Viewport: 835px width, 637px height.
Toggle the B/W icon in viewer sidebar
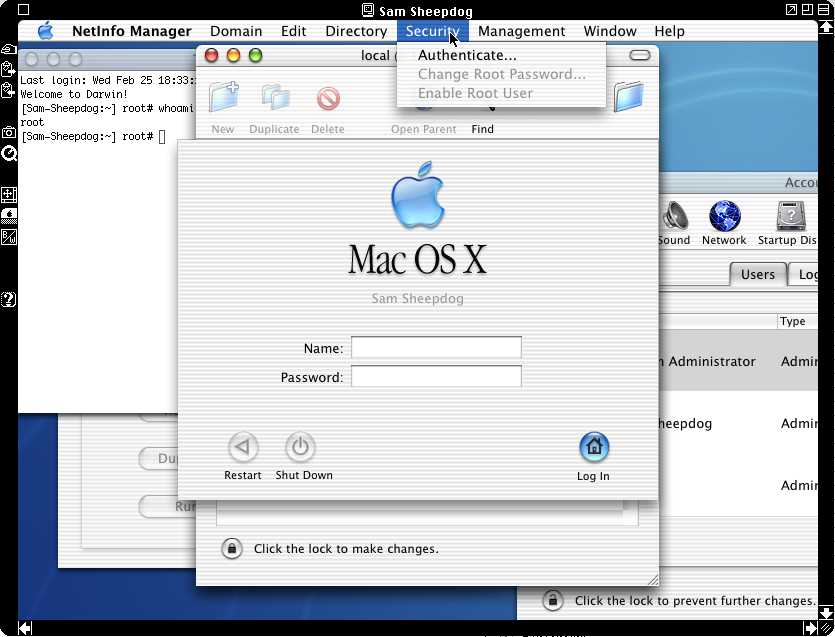[9, 237]
